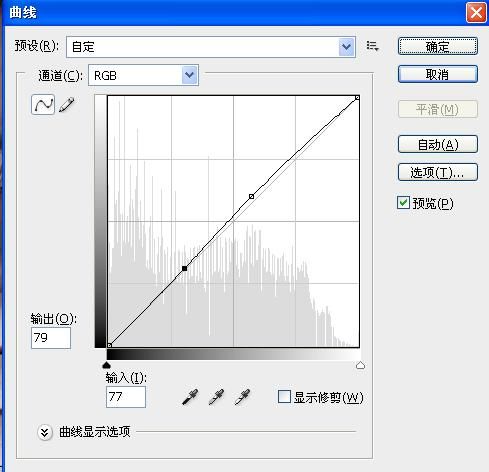Open the 预设 preset dropdown
Image resolution: width=489 pixels, height=472 pixels.
point(211,47)
